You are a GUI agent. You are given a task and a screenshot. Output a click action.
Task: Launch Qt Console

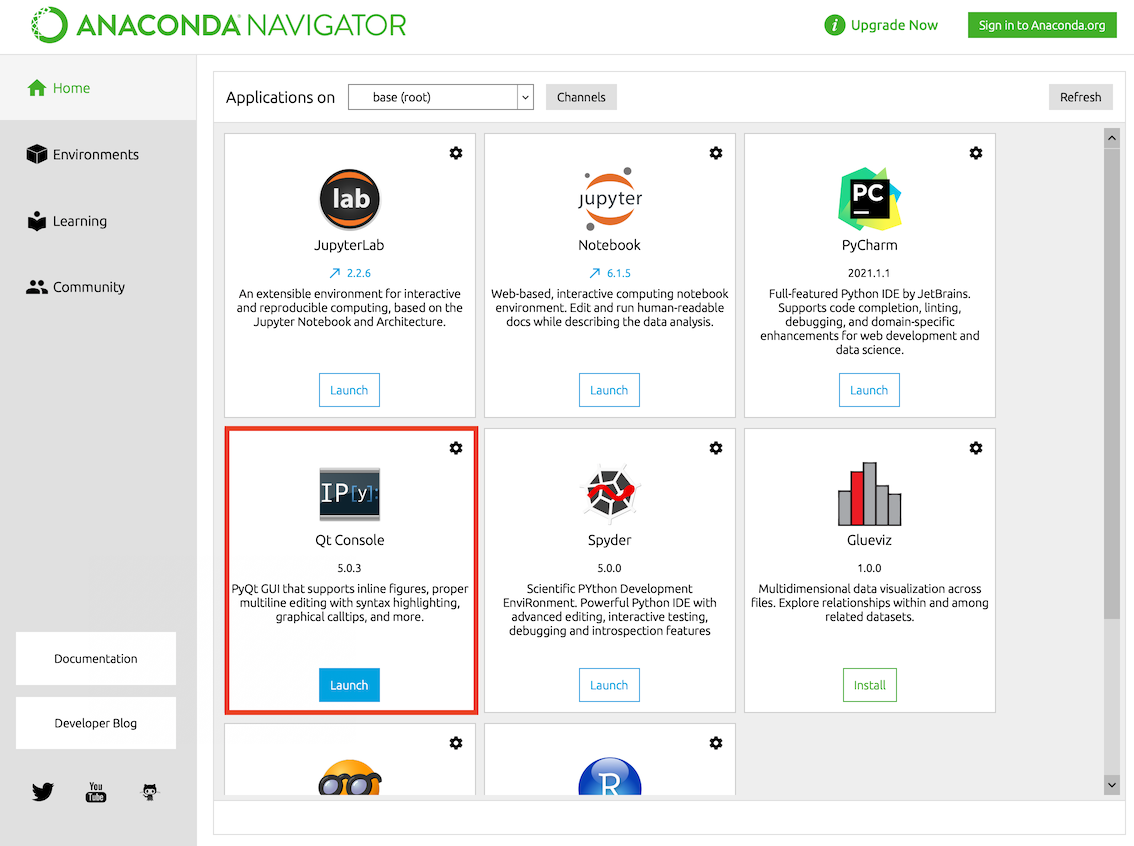click(x=349, y=685)
